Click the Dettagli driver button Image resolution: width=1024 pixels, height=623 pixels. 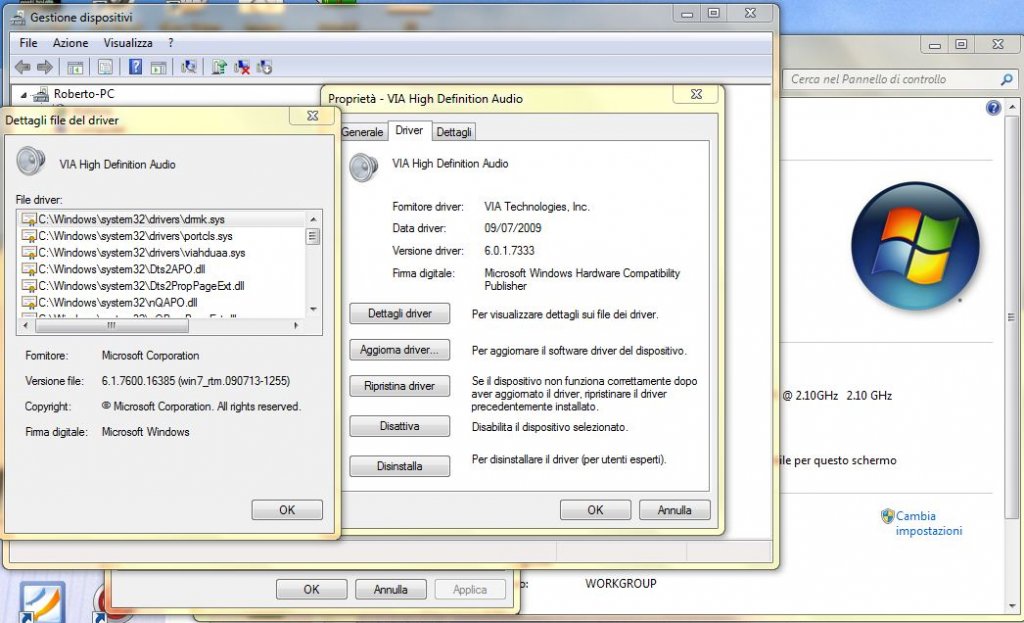400,313
